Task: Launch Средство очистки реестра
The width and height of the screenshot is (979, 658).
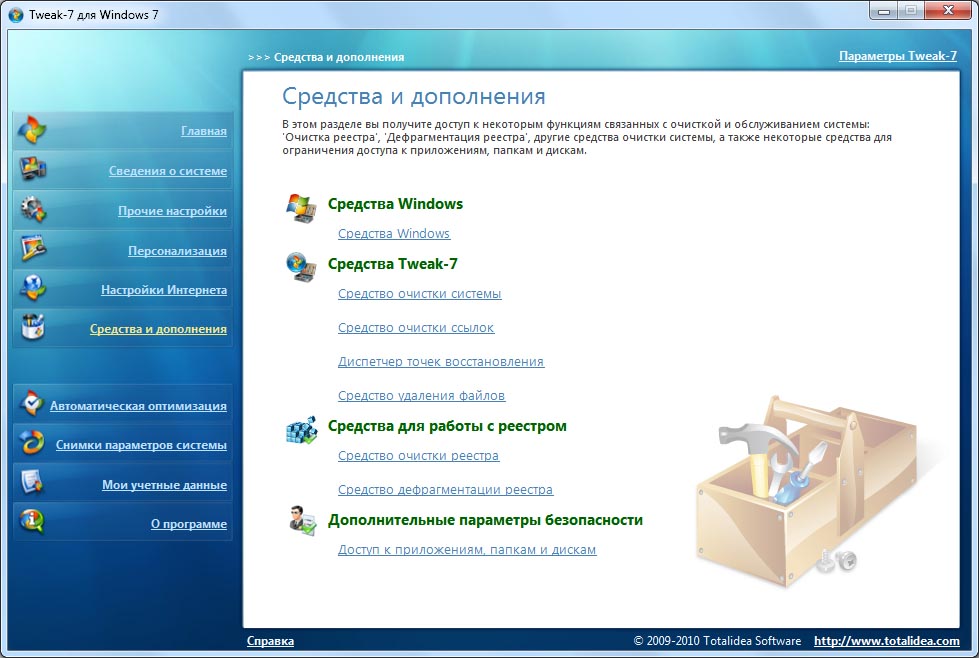Action: pyautogui.click(x=418, y=456)
